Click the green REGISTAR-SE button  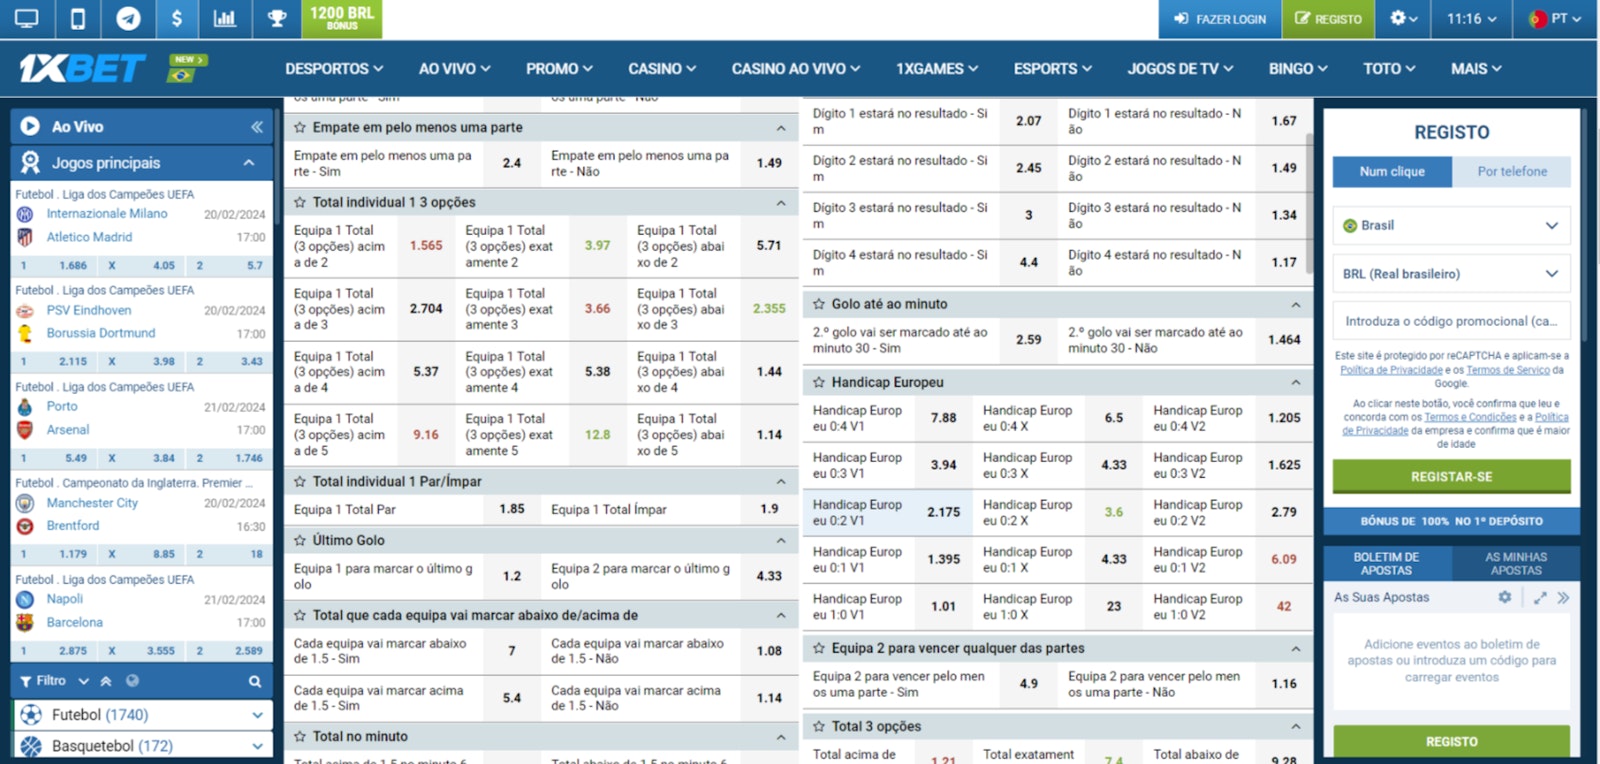point(1451,477)
